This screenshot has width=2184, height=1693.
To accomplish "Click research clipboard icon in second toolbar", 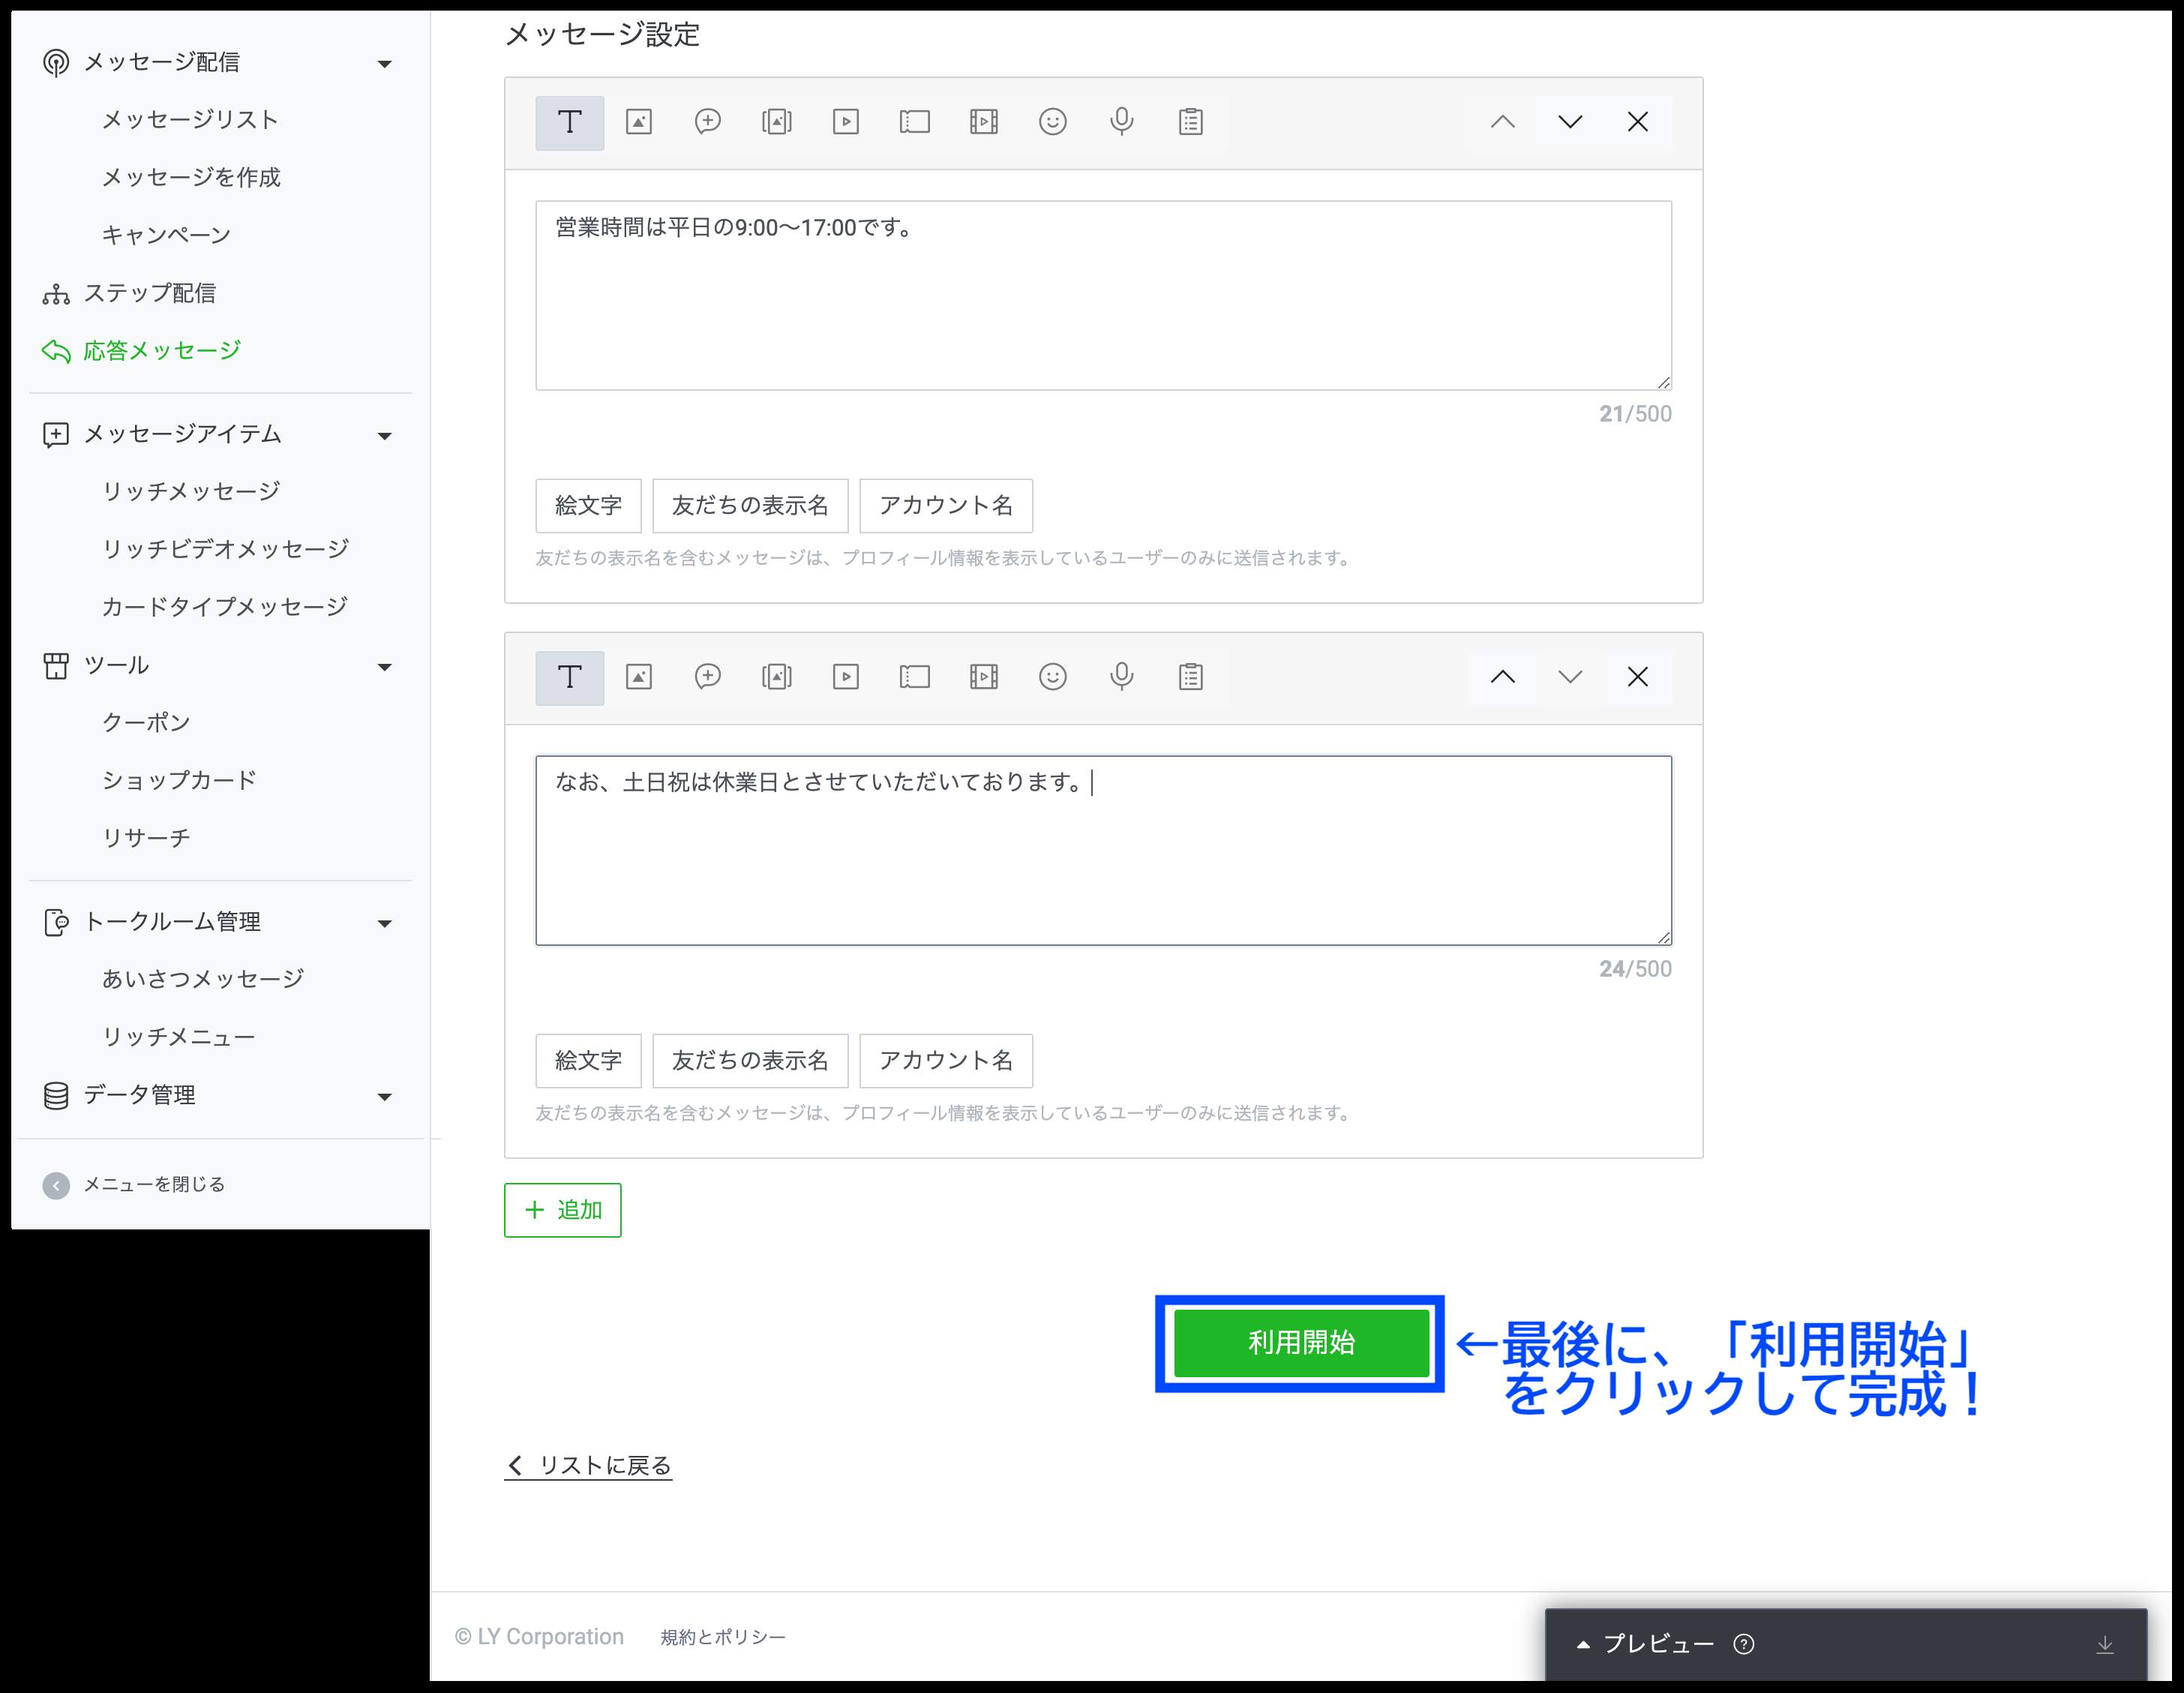I will pos(1190,677).
